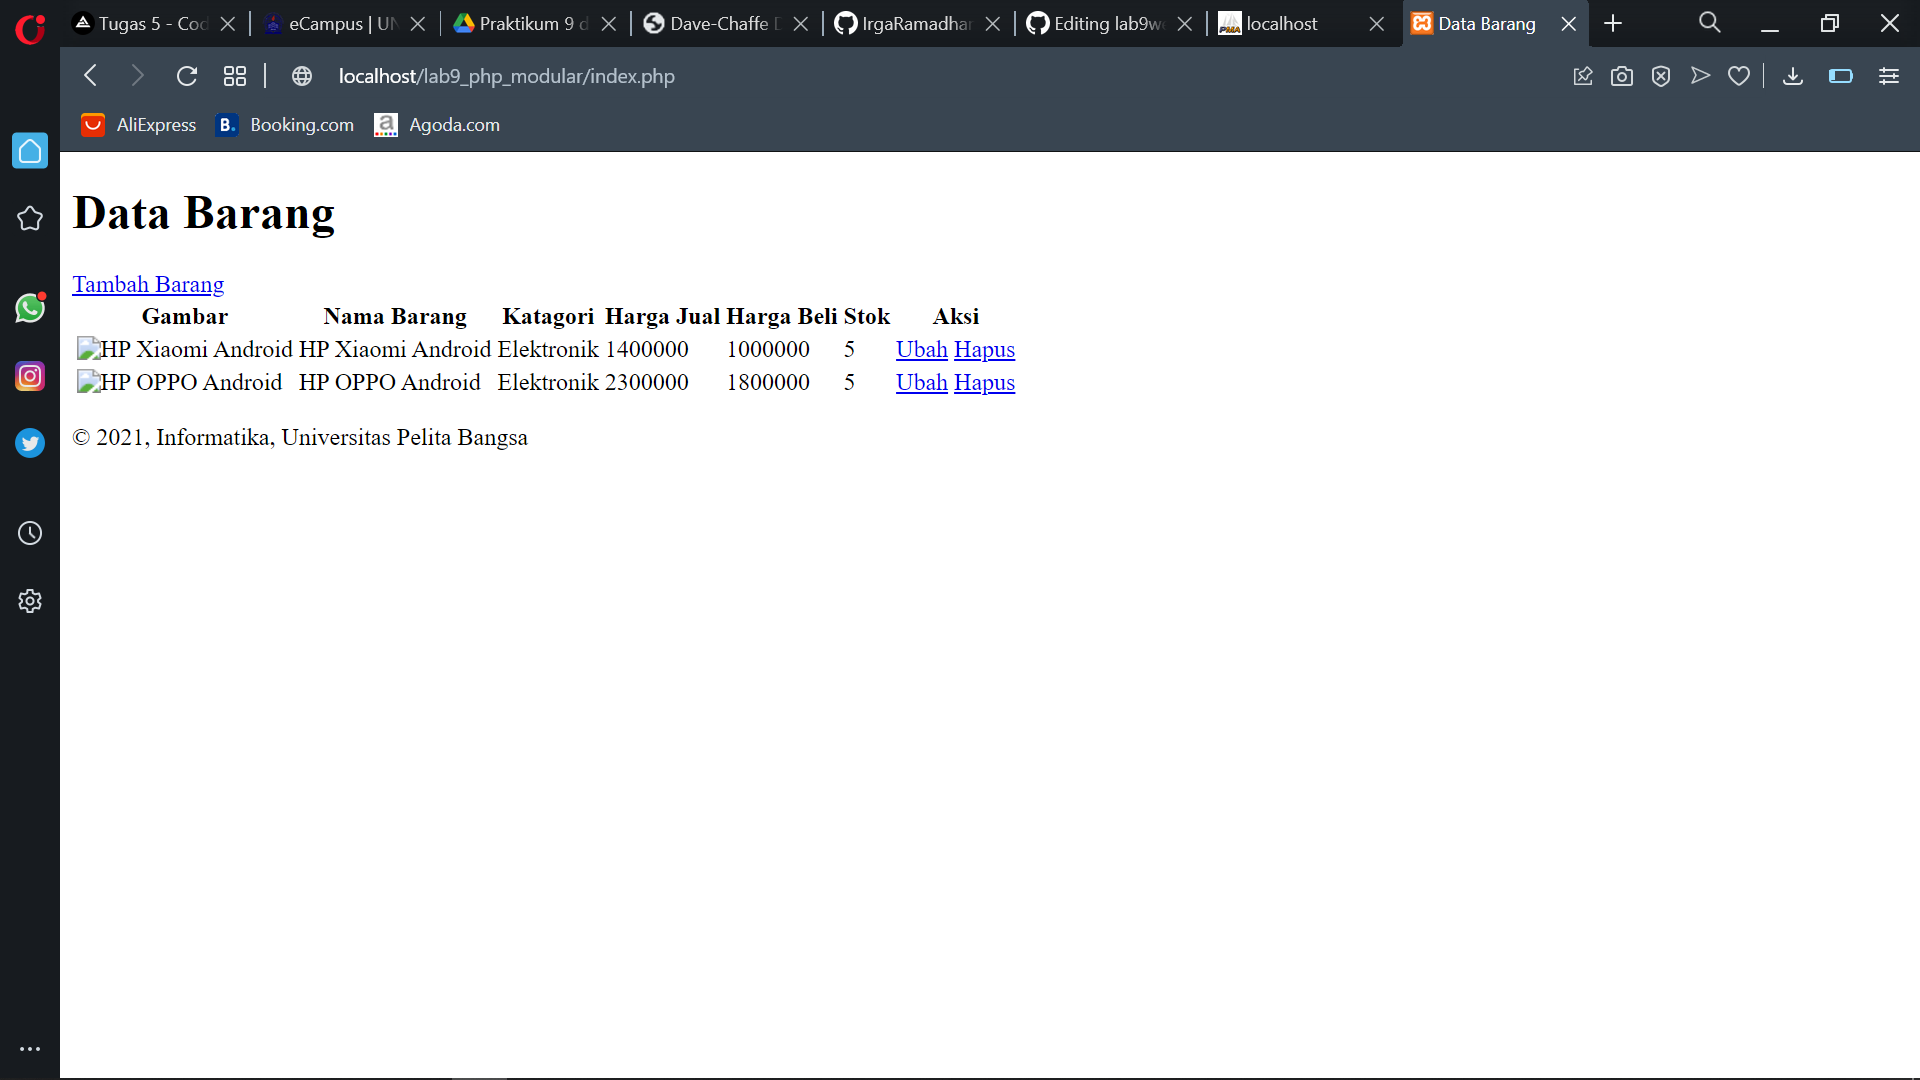The width and height of the screenshot is (1920, 1080).
Task: Click Ubah on the HP OPPO Android row
Action: tap(921, 382)
